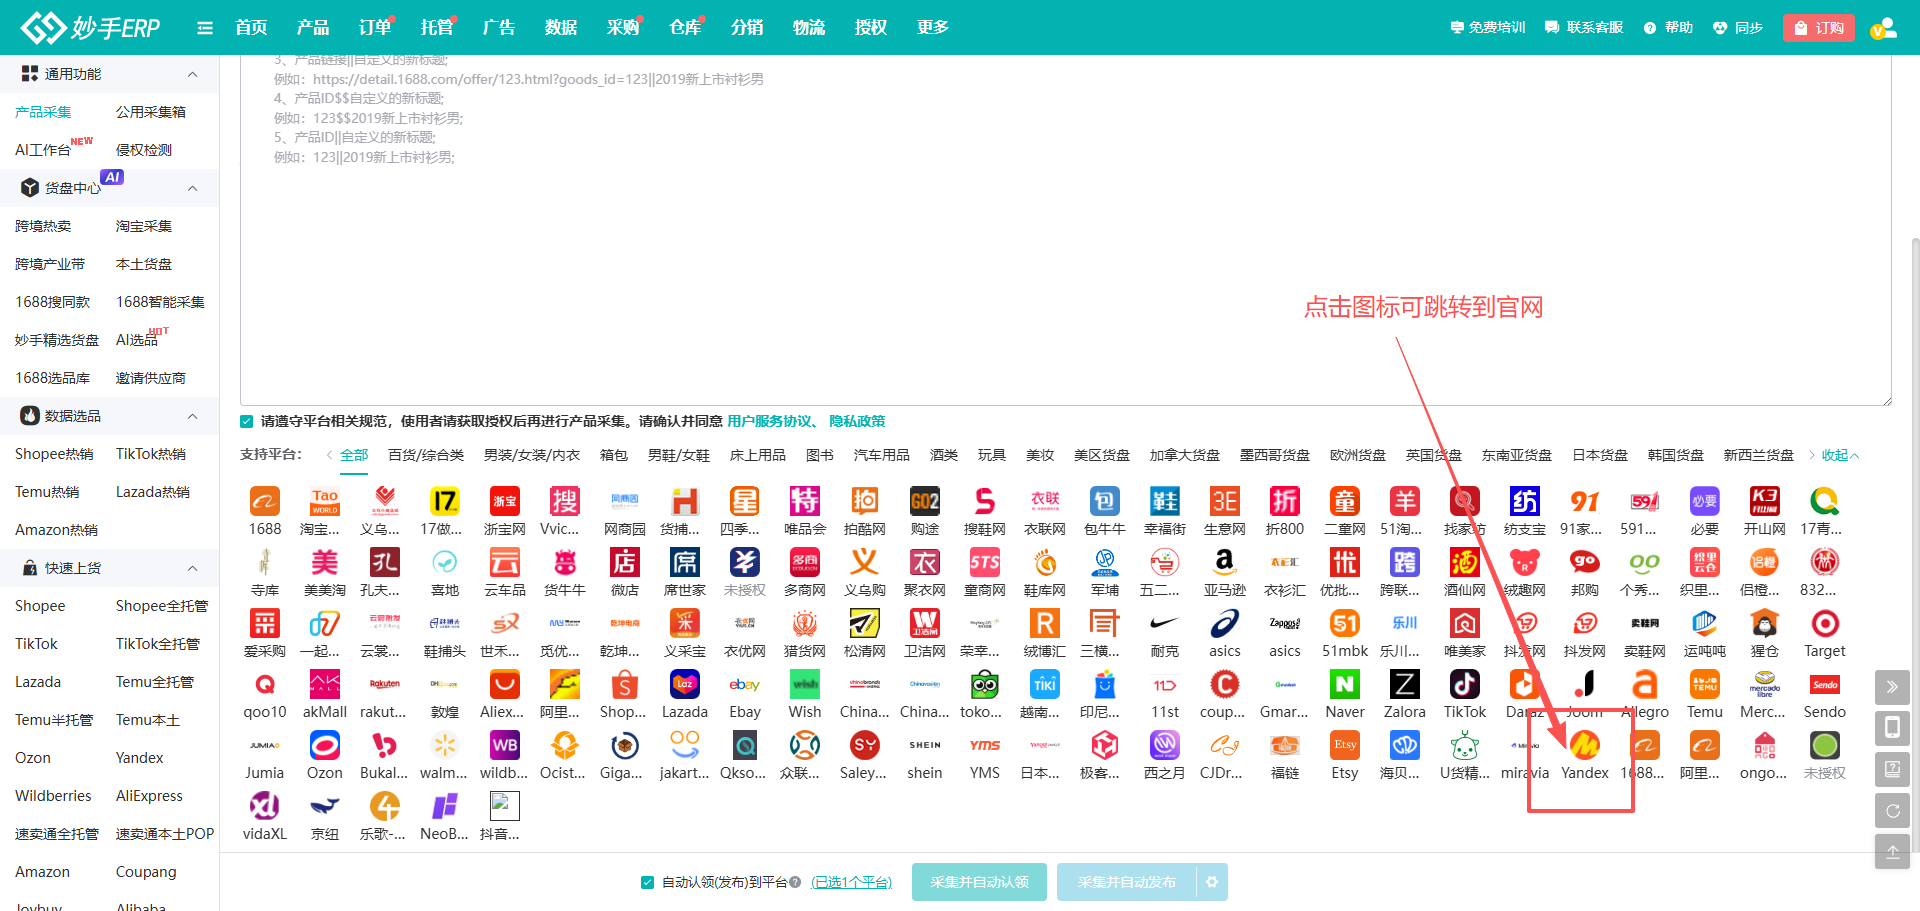Click the Lazada platform icon
The image size is (1920, 911).
685,684
